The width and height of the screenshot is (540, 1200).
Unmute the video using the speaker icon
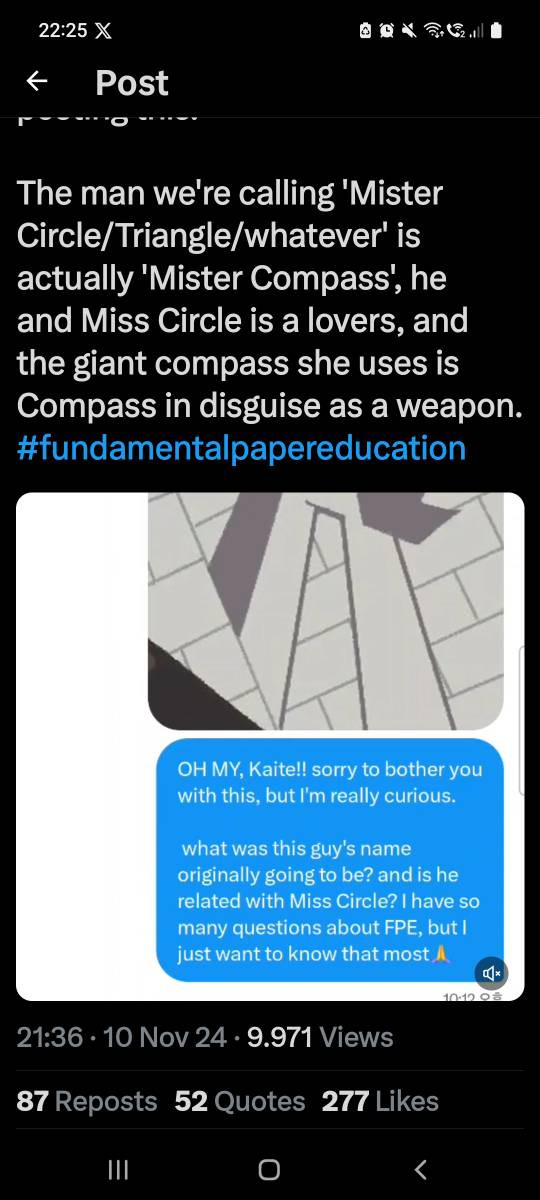point(491,972)
